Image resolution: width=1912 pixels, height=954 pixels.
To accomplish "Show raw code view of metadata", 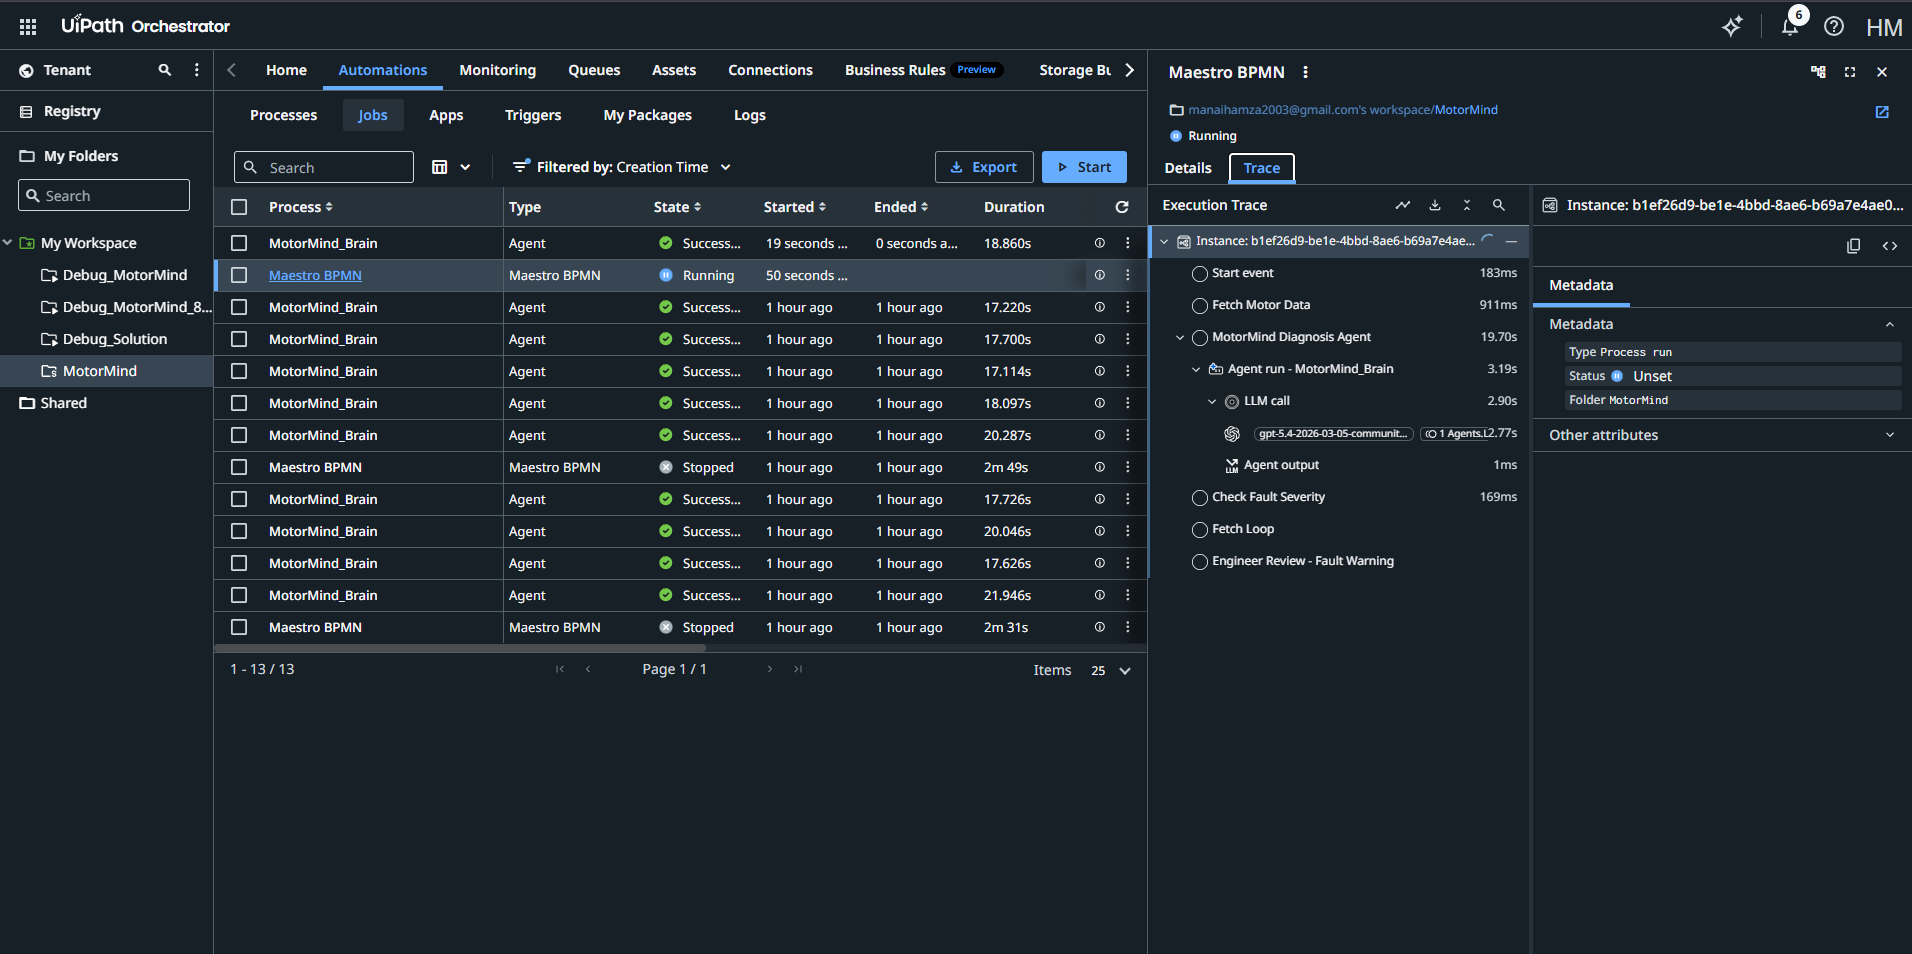I will 1890,246.
